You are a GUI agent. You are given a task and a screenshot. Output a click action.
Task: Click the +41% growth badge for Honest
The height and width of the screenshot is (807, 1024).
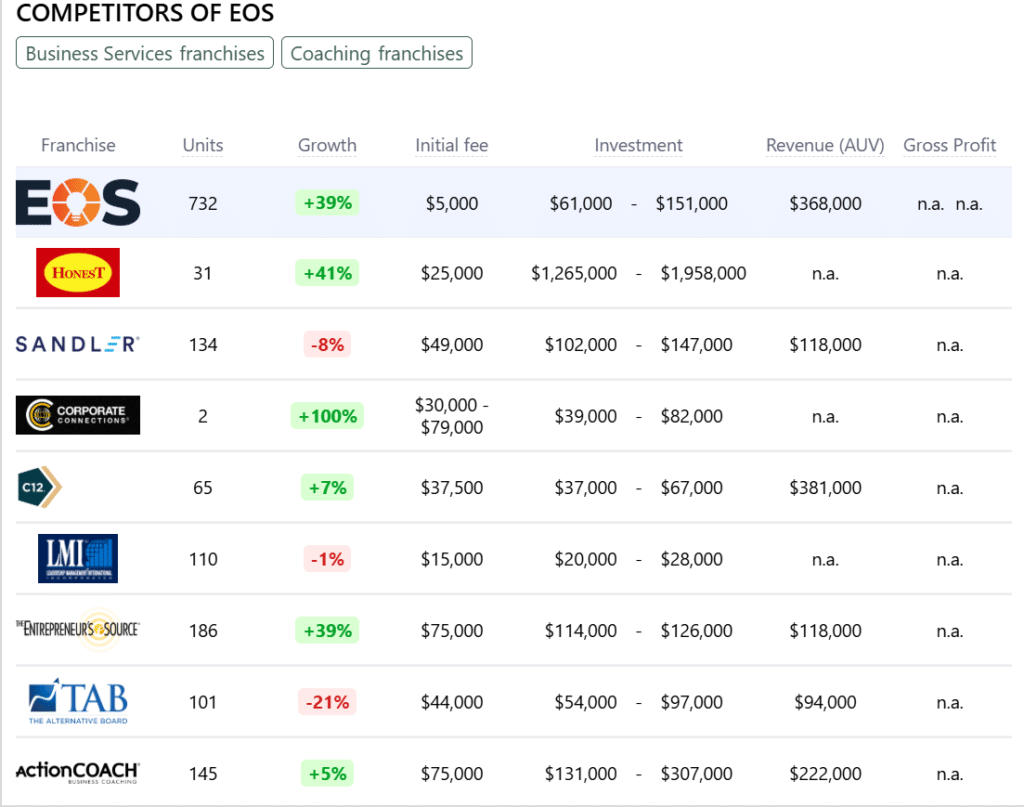(x=327, y=273)
